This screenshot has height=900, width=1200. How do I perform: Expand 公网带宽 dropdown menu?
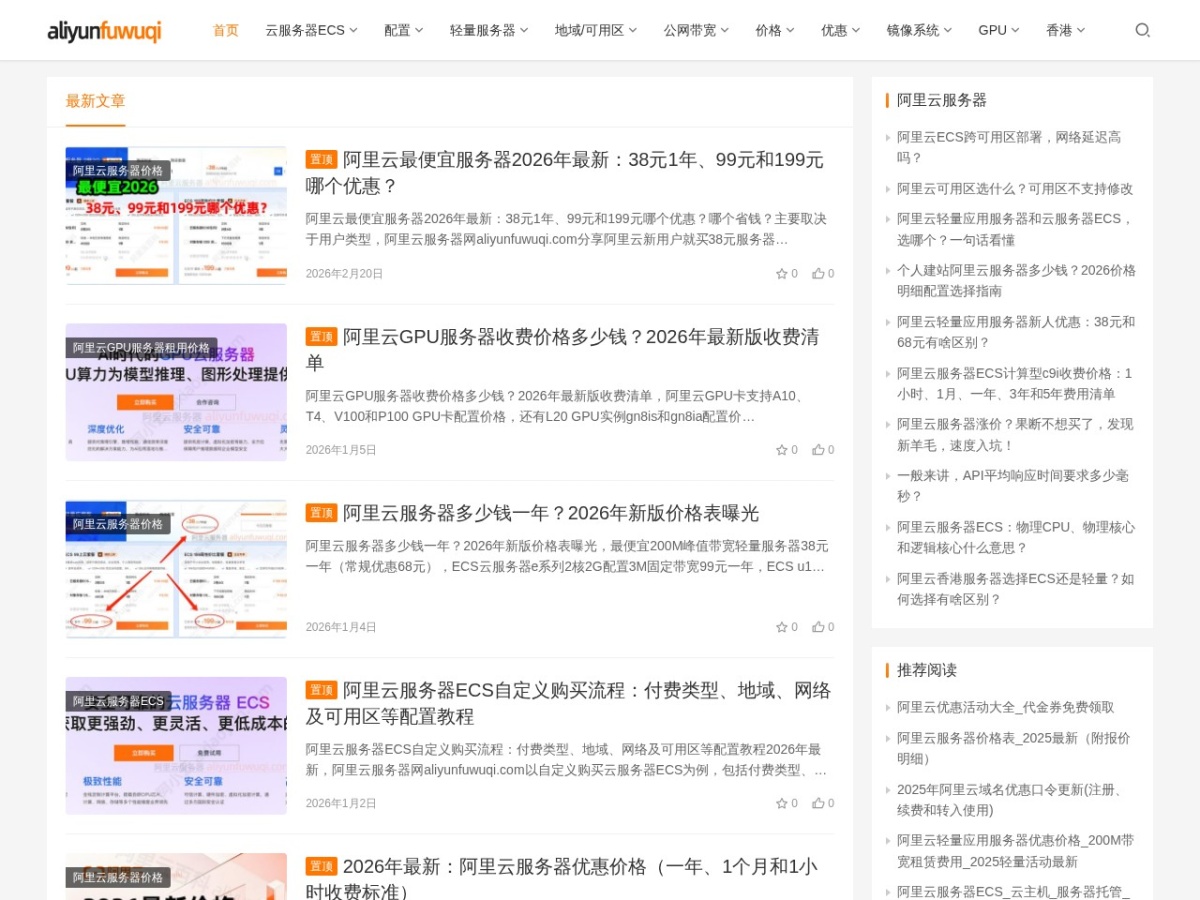pos(696,30)
